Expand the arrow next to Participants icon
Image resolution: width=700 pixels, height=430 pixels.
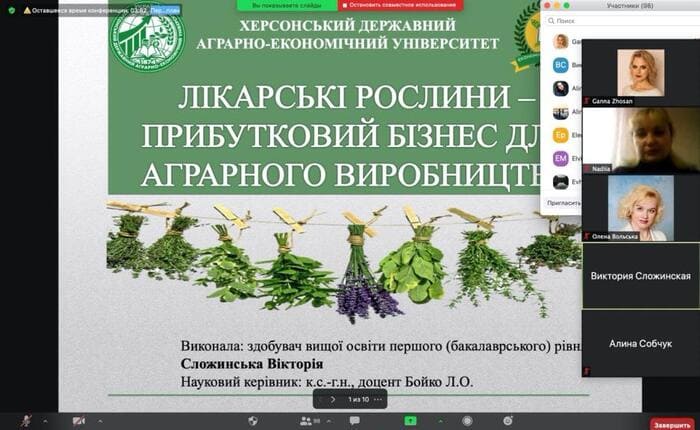(329, 421)
